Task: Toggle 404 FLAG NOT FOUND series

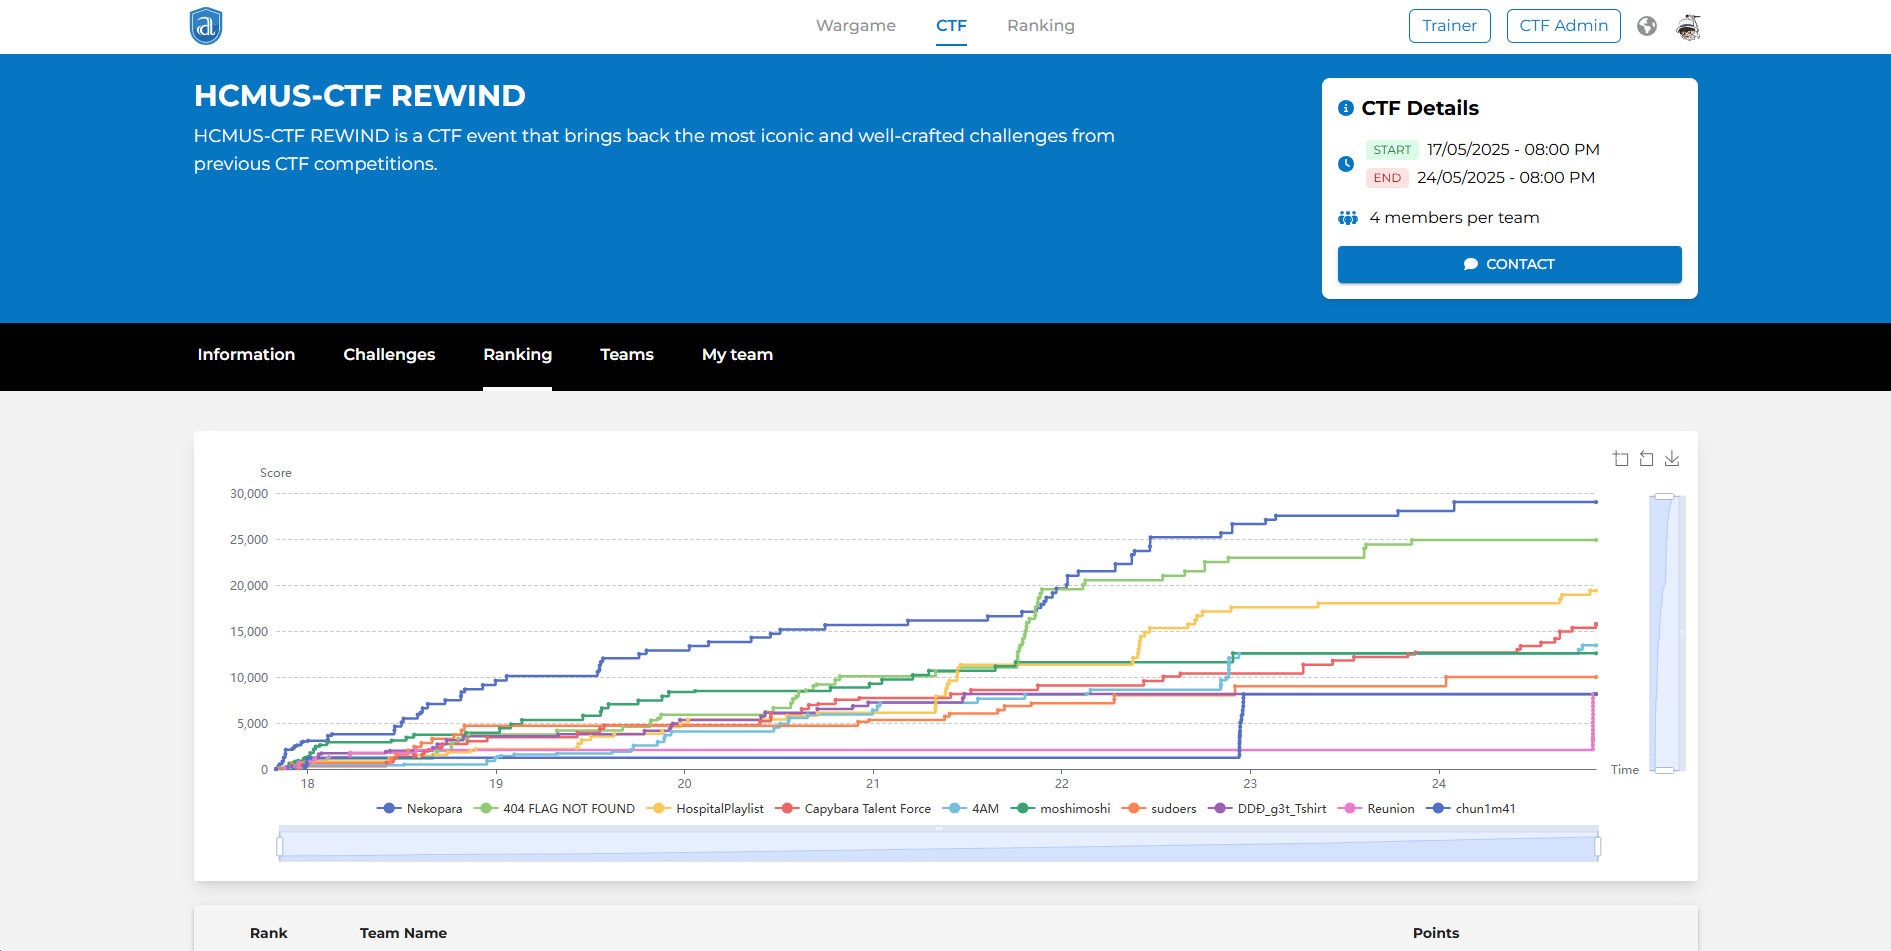Action: 554,809
